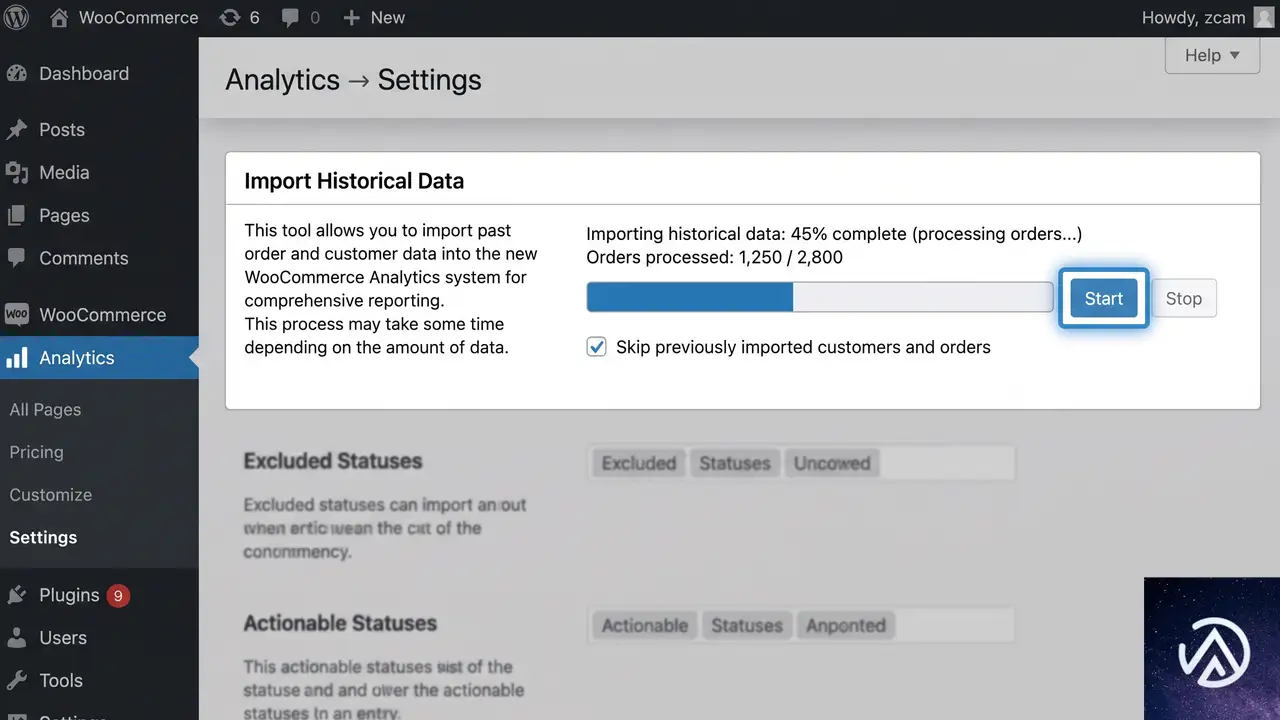Expand the Help dropdown
This screenshot has height=720, width=1280.
tap(1212, 56)
